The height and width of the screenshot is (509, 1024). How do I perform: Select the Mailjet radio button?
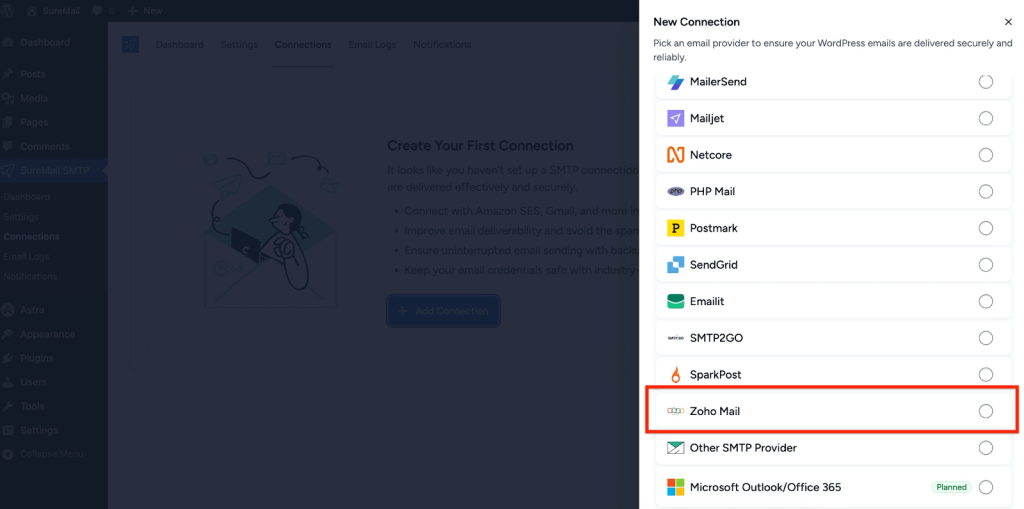coord(985,118)
